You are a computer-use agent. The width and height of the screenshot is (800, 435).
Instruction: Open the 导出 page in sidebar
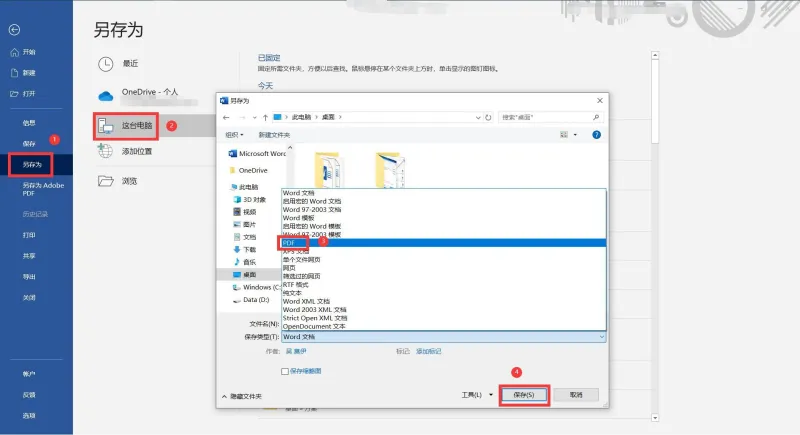coord(29,277)
